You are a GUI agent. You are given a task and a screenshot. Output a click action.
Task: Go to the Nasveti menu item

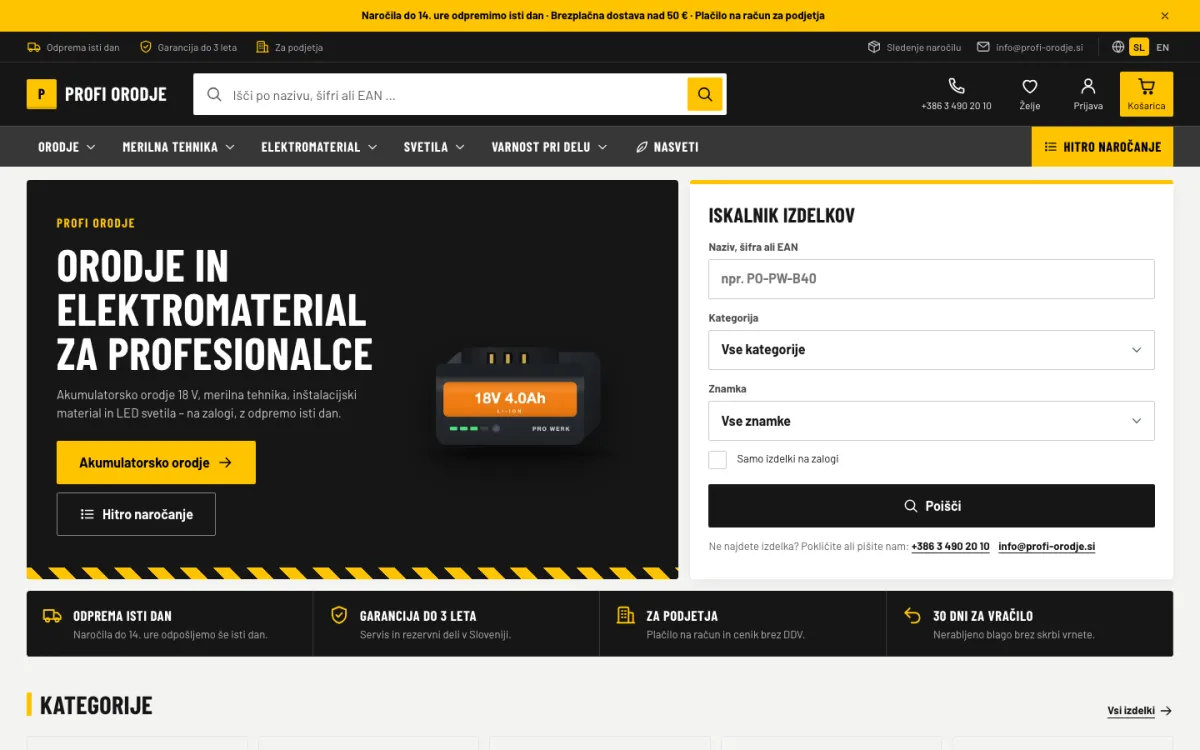tap(667, 147)
